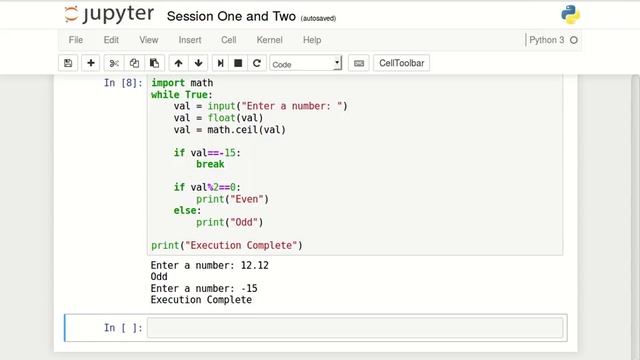Cut selected cell with the scissors icon
640x360 pixels.
pyautogui.click(x=114, y=63)
